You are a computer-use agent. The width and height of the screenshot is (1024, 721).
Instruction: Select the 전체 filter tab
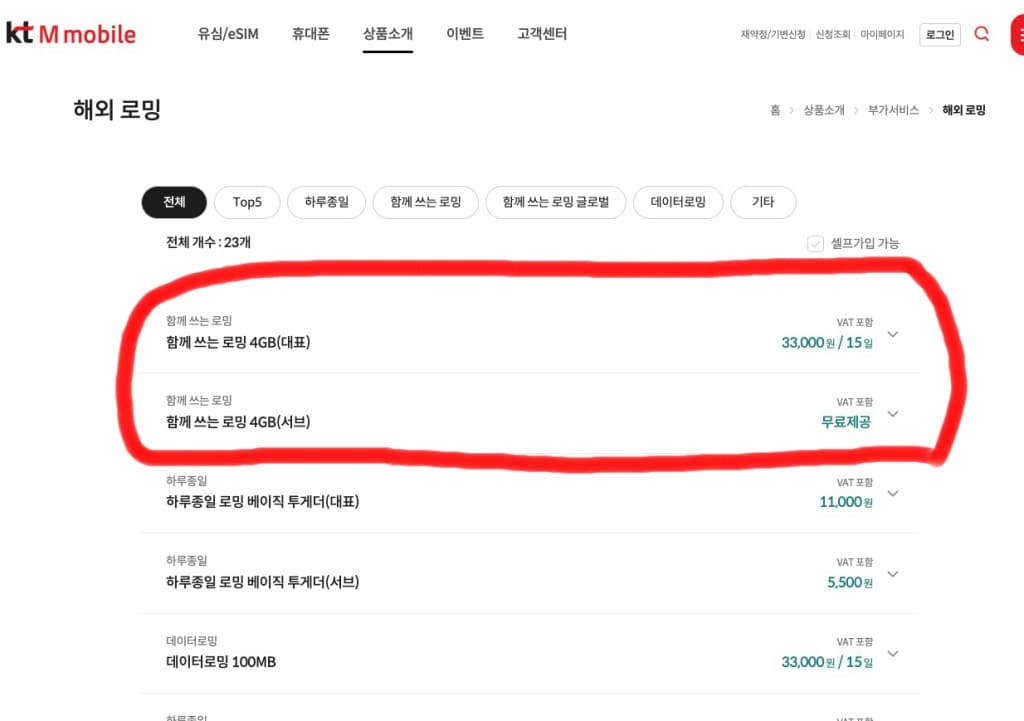click(174, 202)
